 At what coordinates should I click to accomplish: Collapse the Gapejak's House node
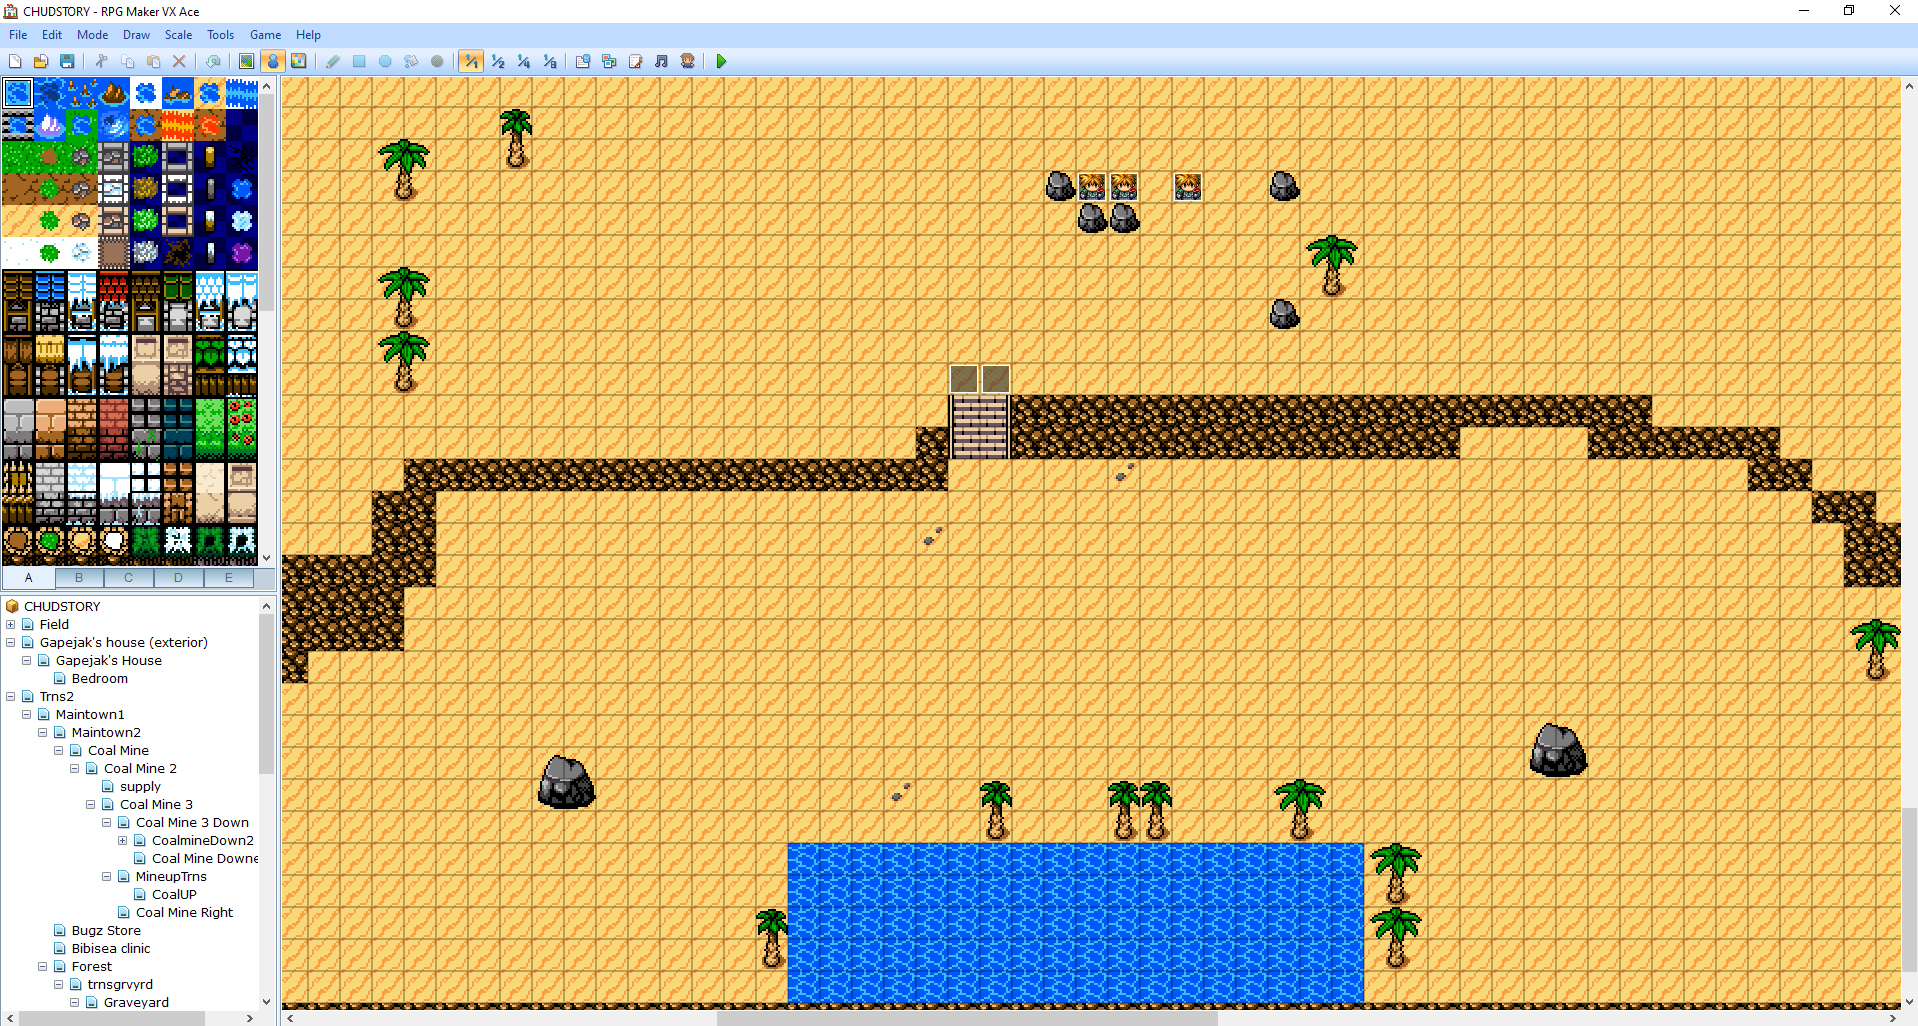(x=27, y=661)
